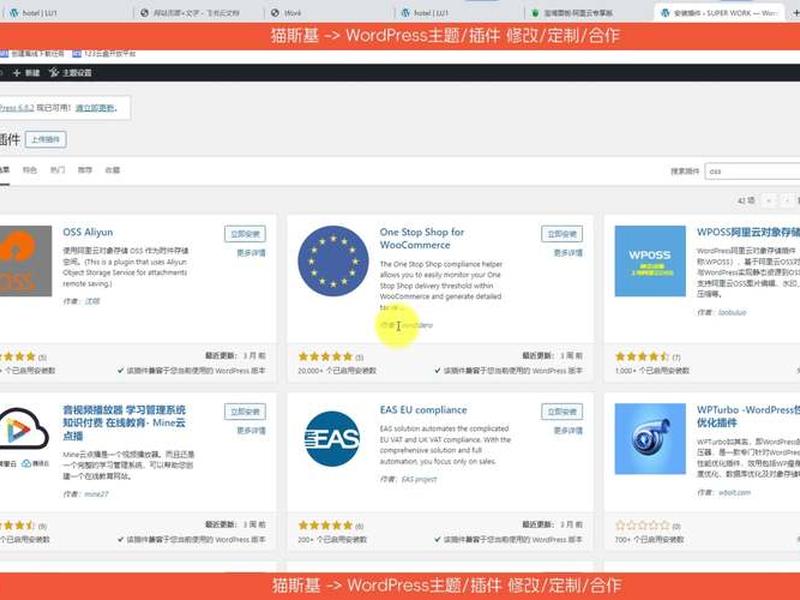Open the EAS EU compliance logo
This screenshot has width=800, height=600.
pyautogui.click(x=333, y=439)
